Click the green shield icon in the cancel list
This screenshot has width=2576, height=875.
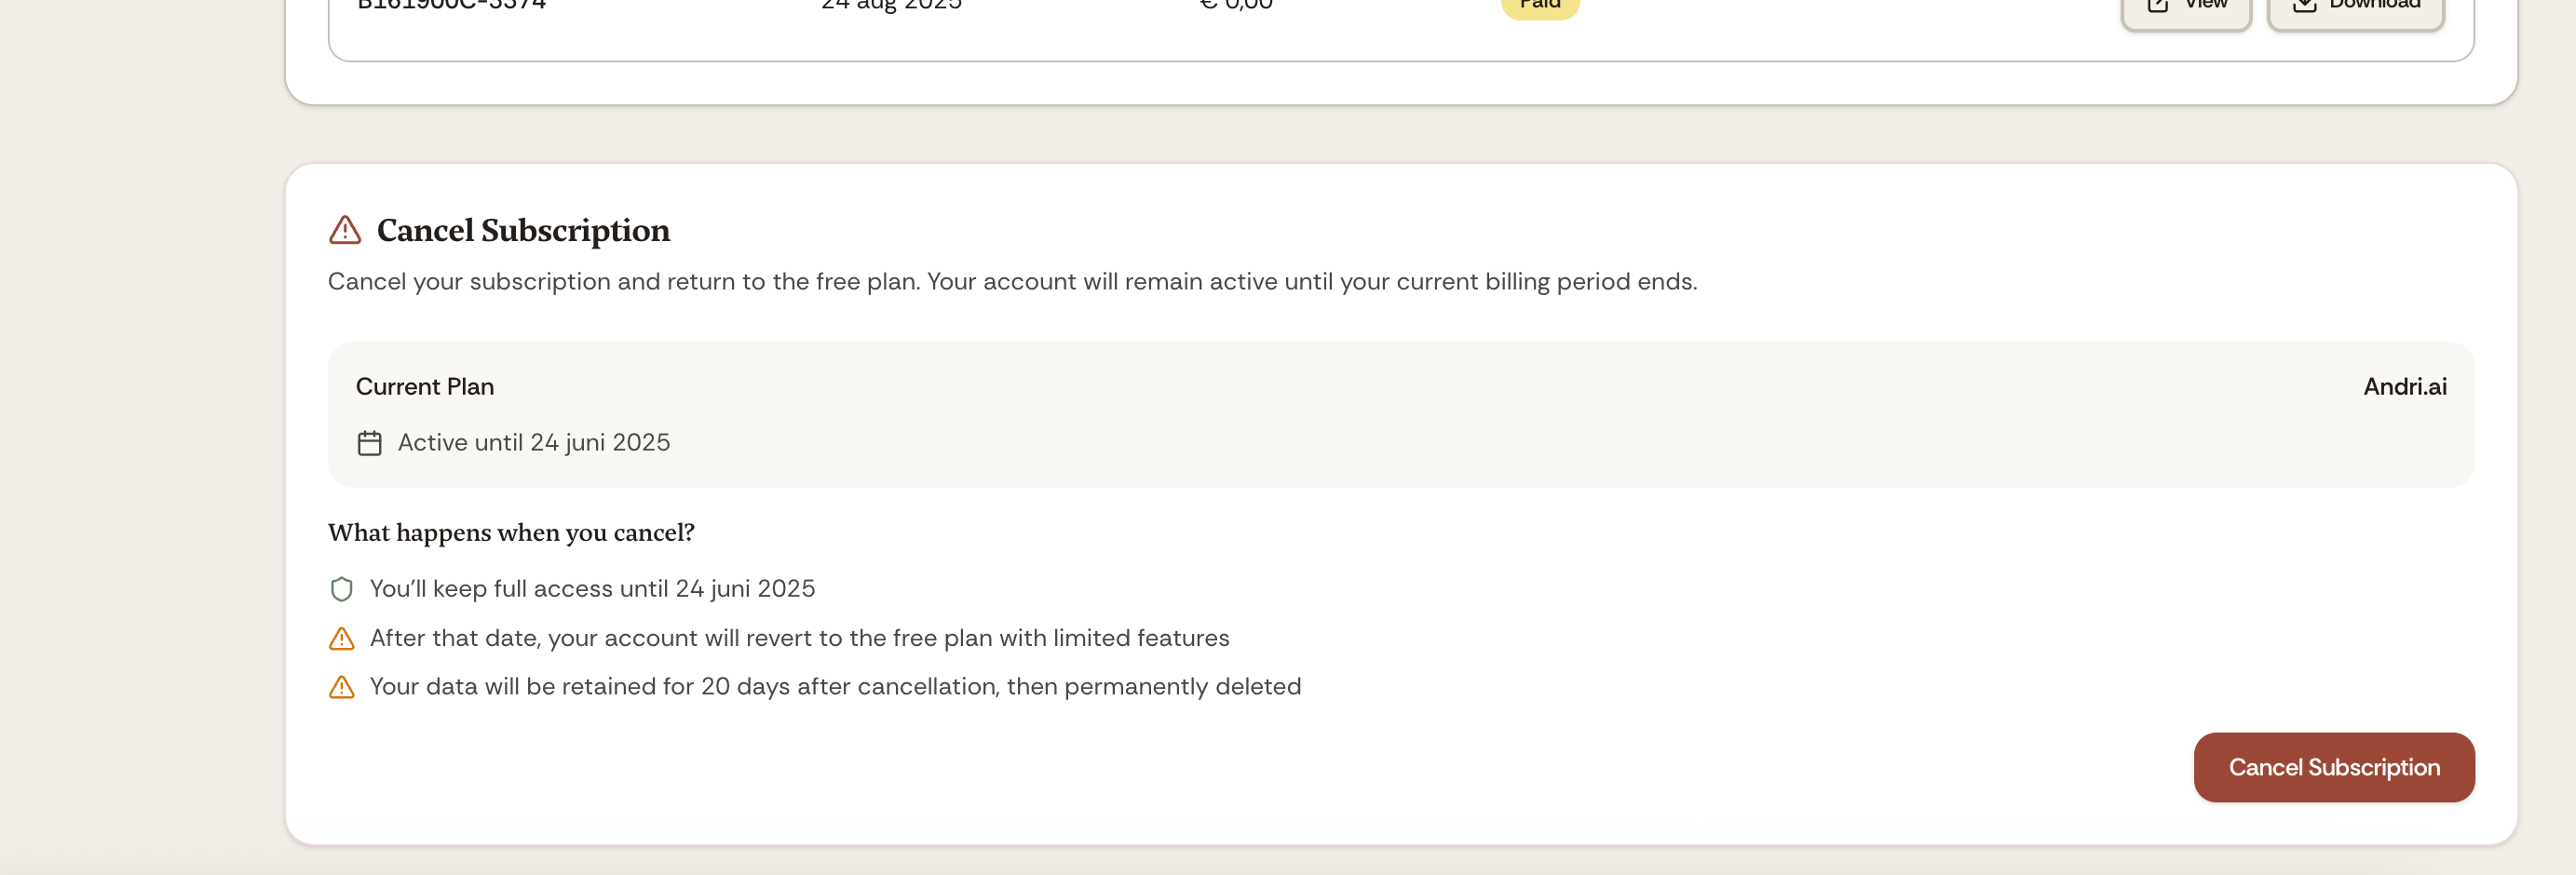pos(343,589)
